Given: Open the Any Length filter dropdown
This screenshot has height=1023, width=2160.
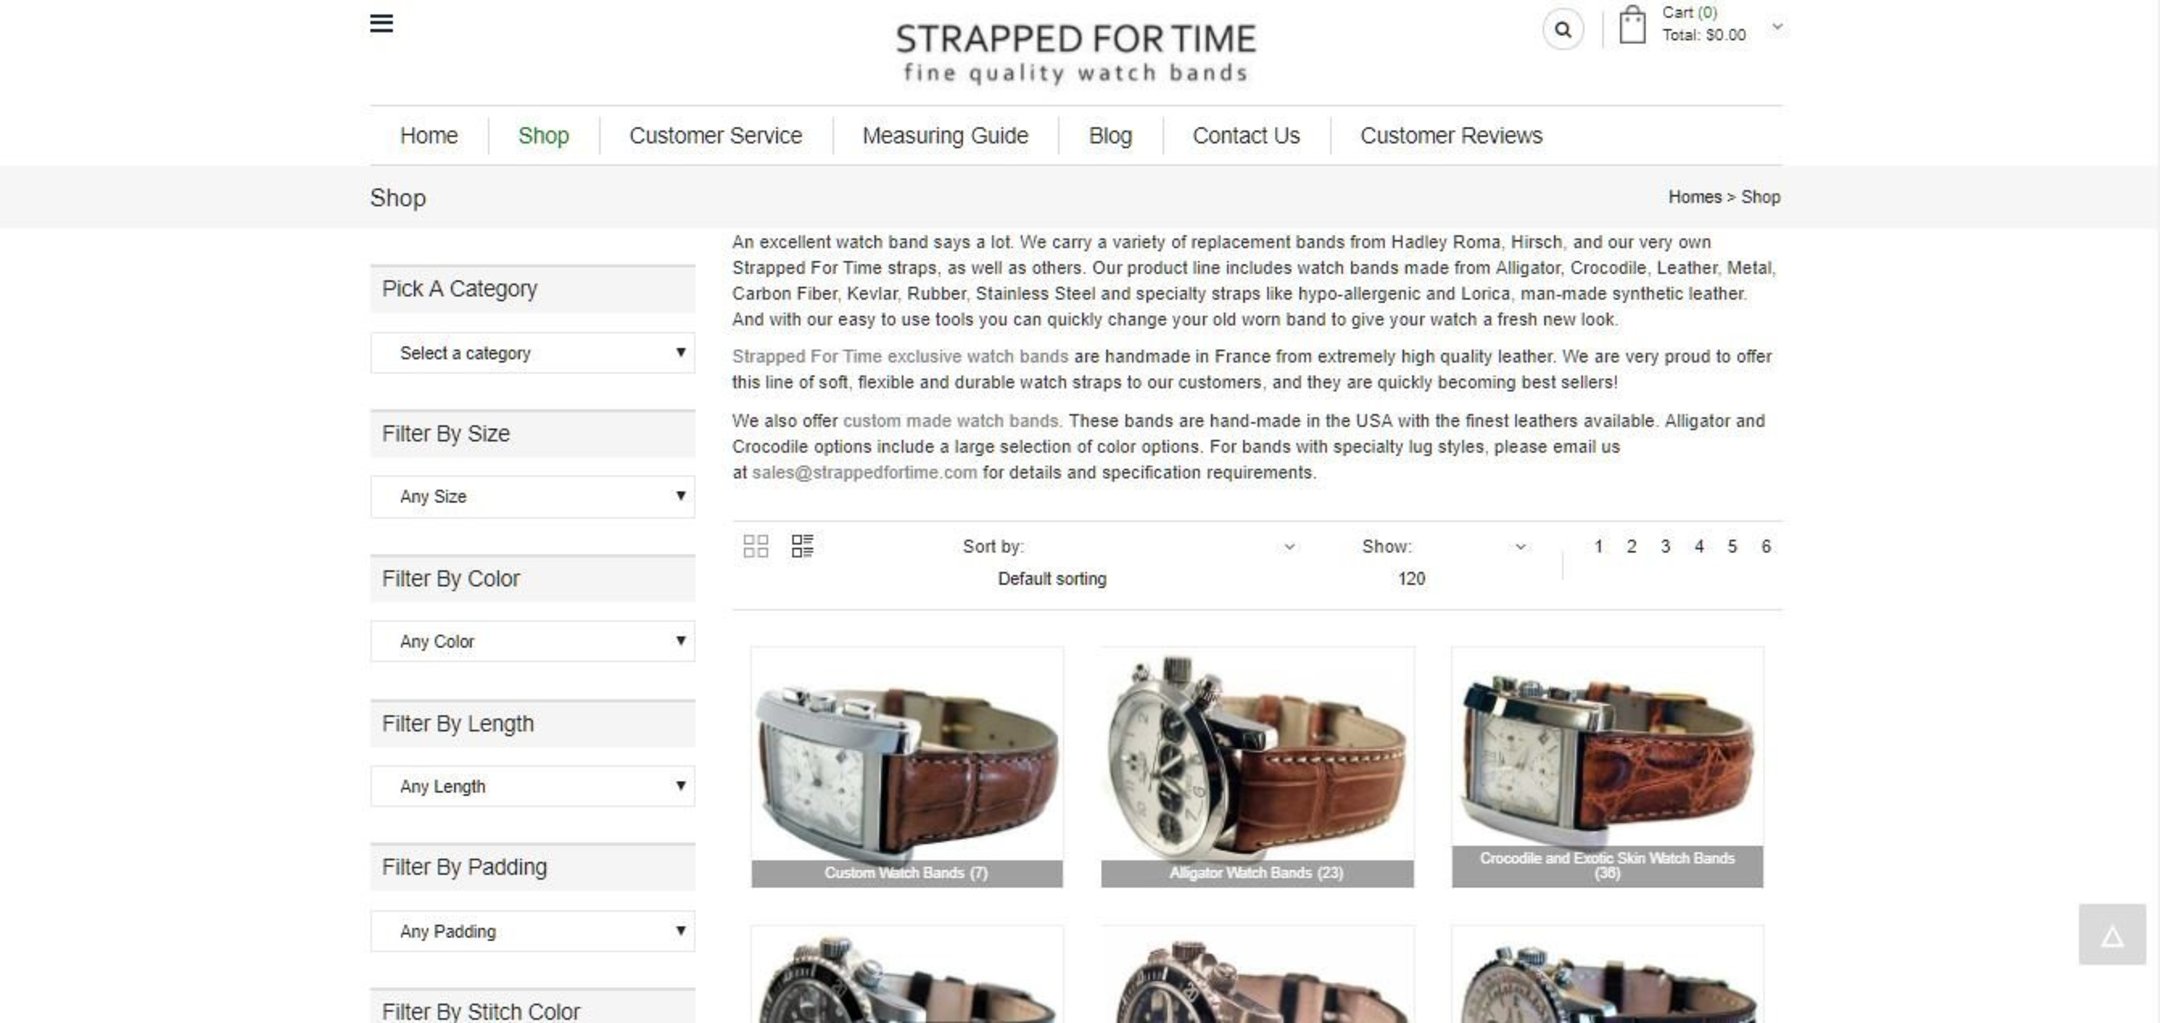Looking at the screenshot, I should click(533, 786).
